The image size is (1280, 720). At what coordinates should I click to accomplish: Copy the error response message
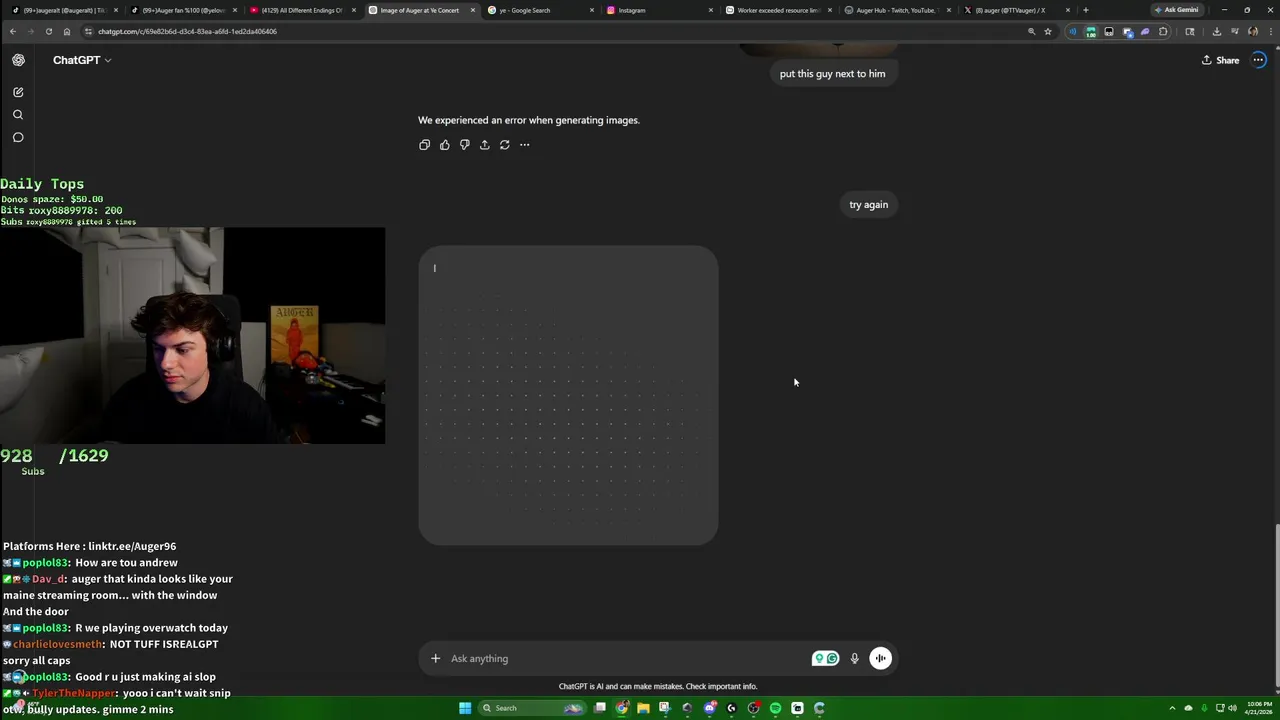425,145
